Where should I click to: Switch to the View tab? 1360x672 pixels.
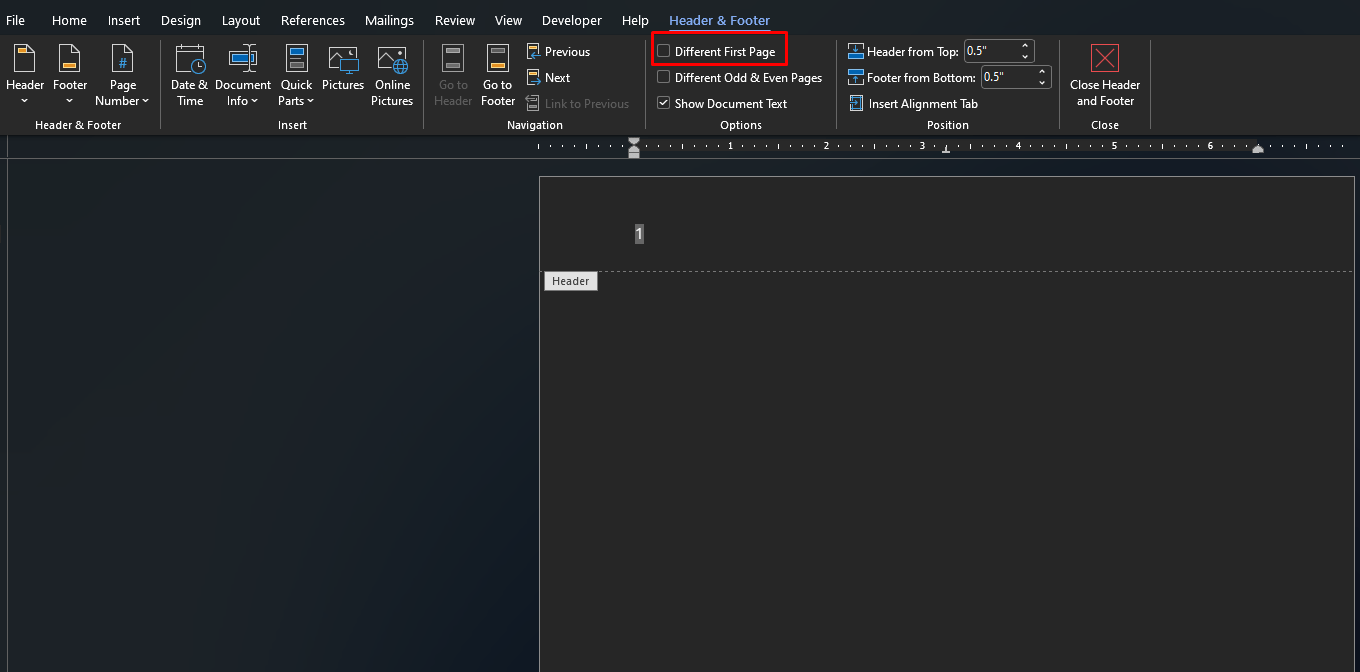(x=509, y=20)
